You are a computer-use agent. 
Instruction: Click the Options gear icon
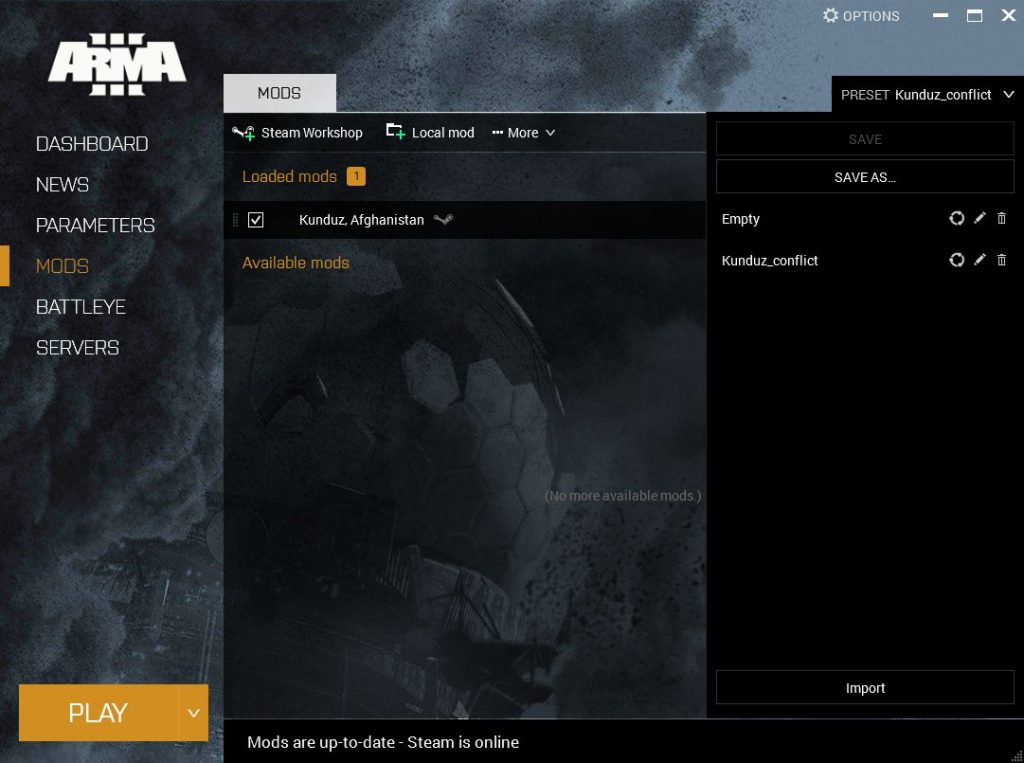[830, 15]
